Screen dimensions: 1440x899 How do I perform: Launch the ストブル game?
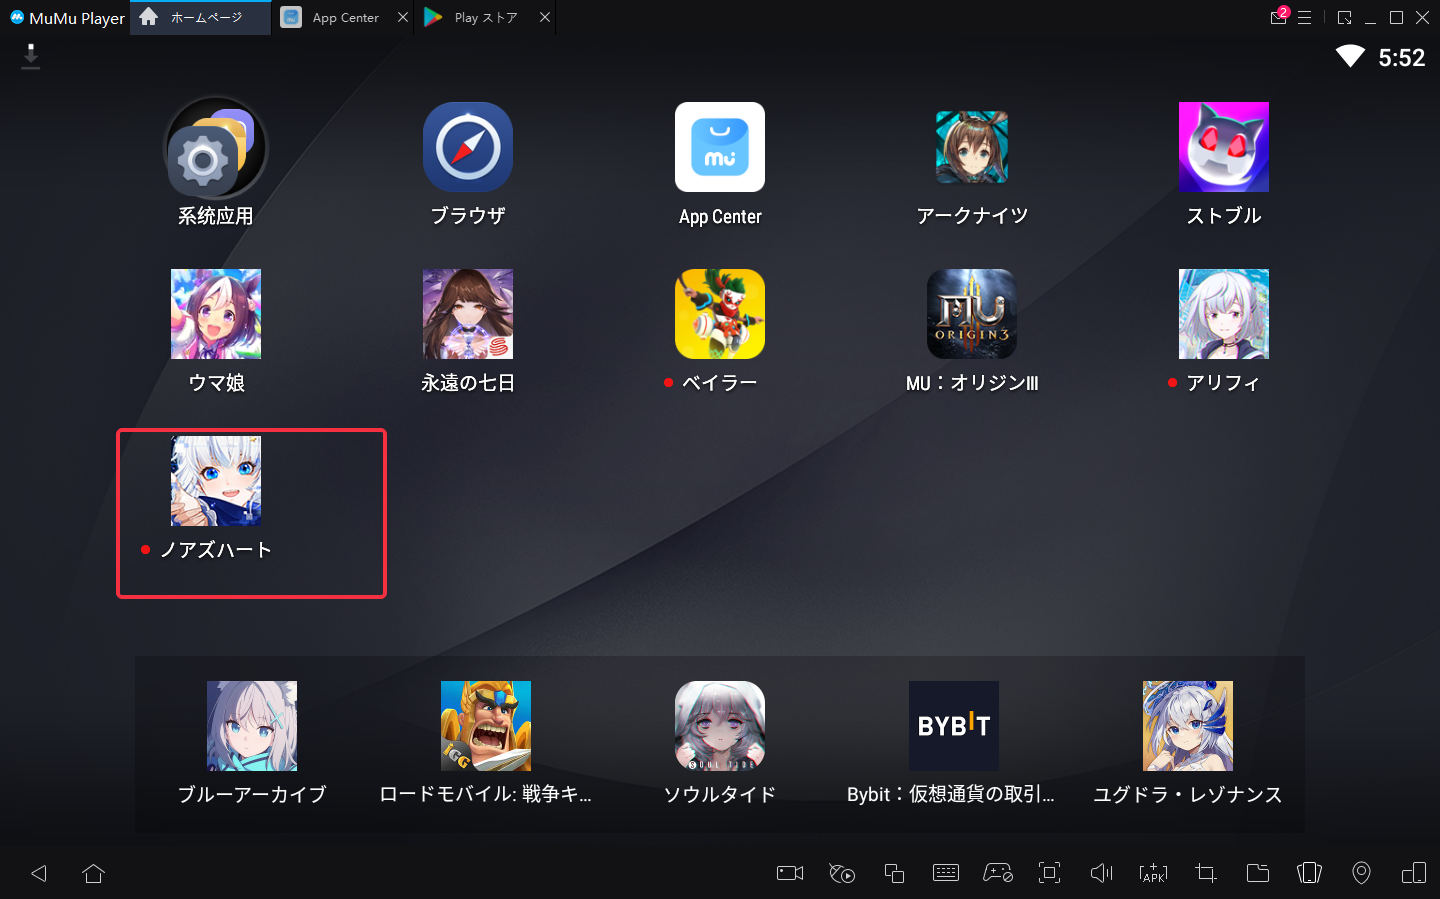(1224, 147)
